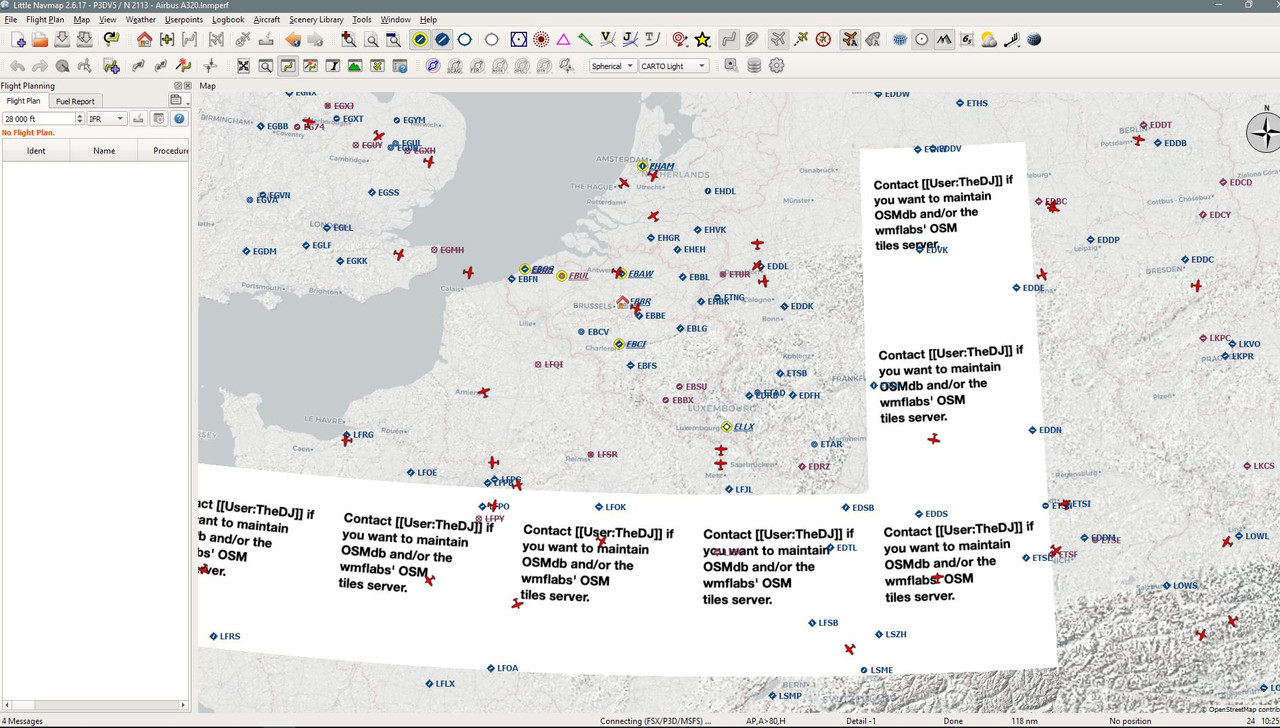Click the map zoom in icon

tap(348, 40)
